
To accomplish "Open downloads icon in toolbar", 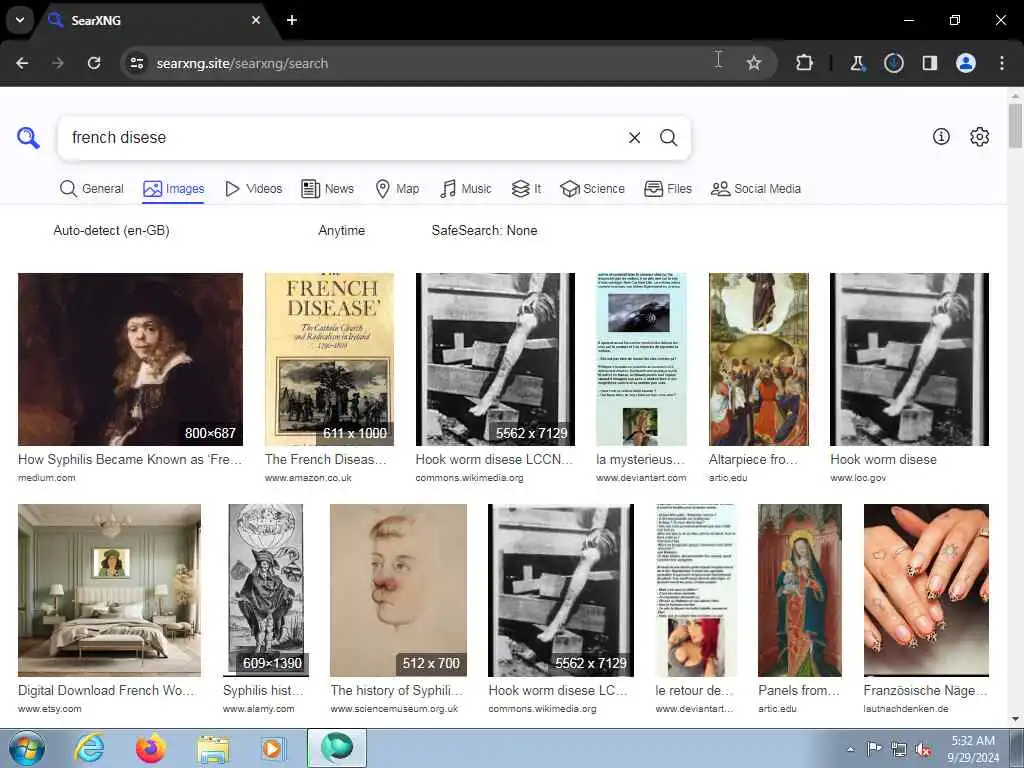I will click(893, 63).
